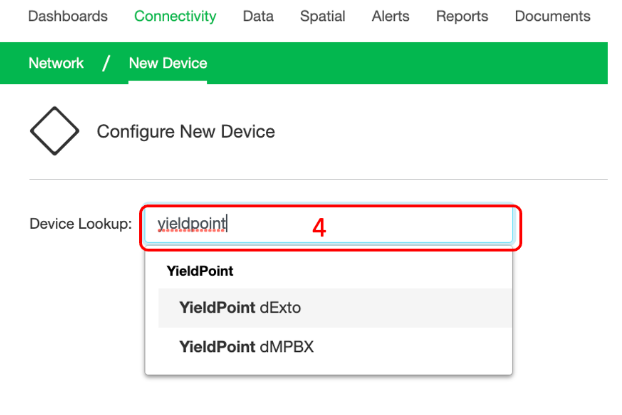
Task: Click the diamond device icon
Action: [55, 131]
